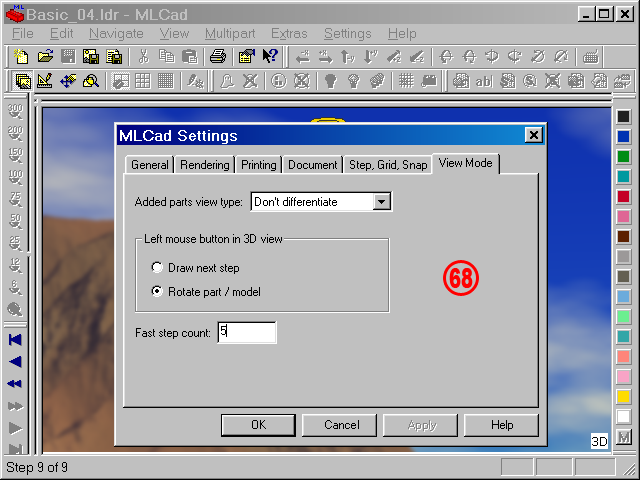Open the Navigate menu
Image resolution: width=640 pixels, height=480 pixels.
point(116,33)
